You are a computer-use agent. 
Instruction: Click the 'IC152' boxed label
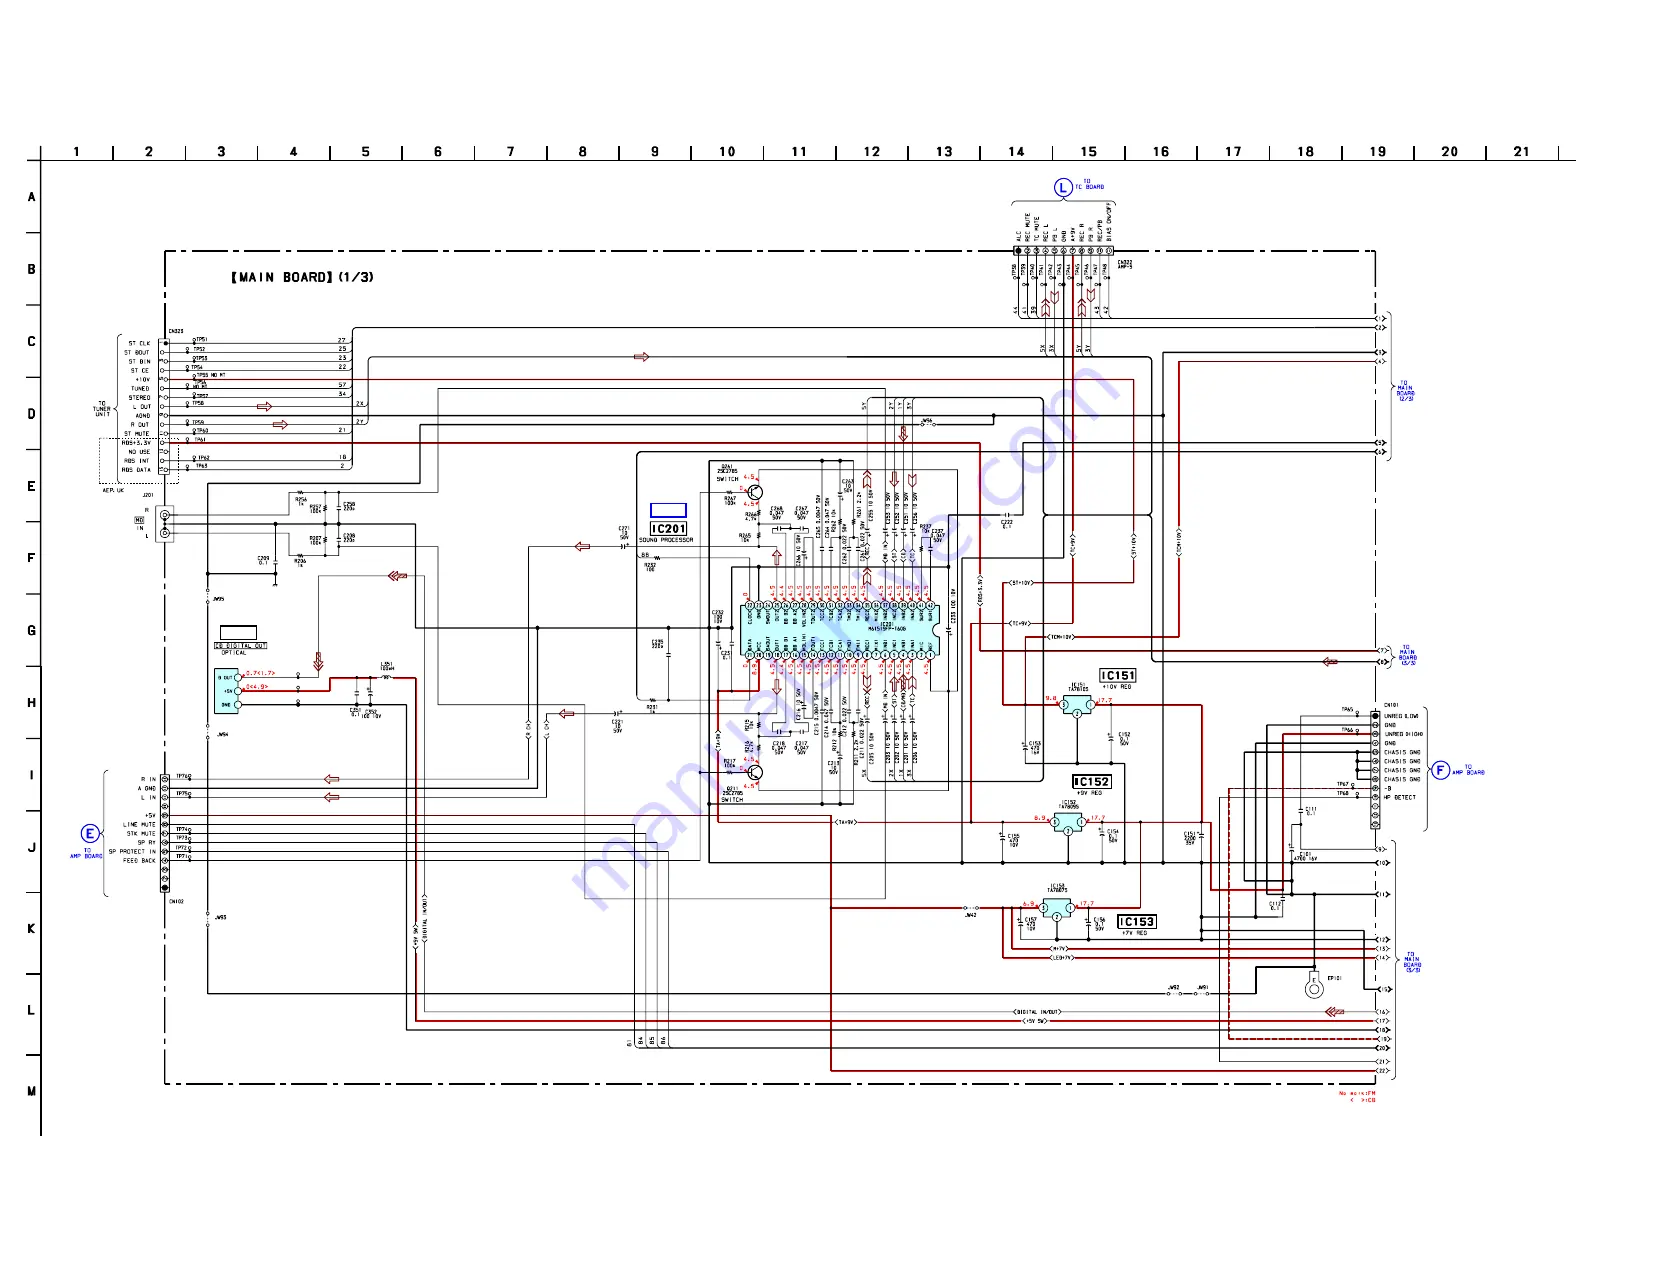click(x=1091, y=782)
